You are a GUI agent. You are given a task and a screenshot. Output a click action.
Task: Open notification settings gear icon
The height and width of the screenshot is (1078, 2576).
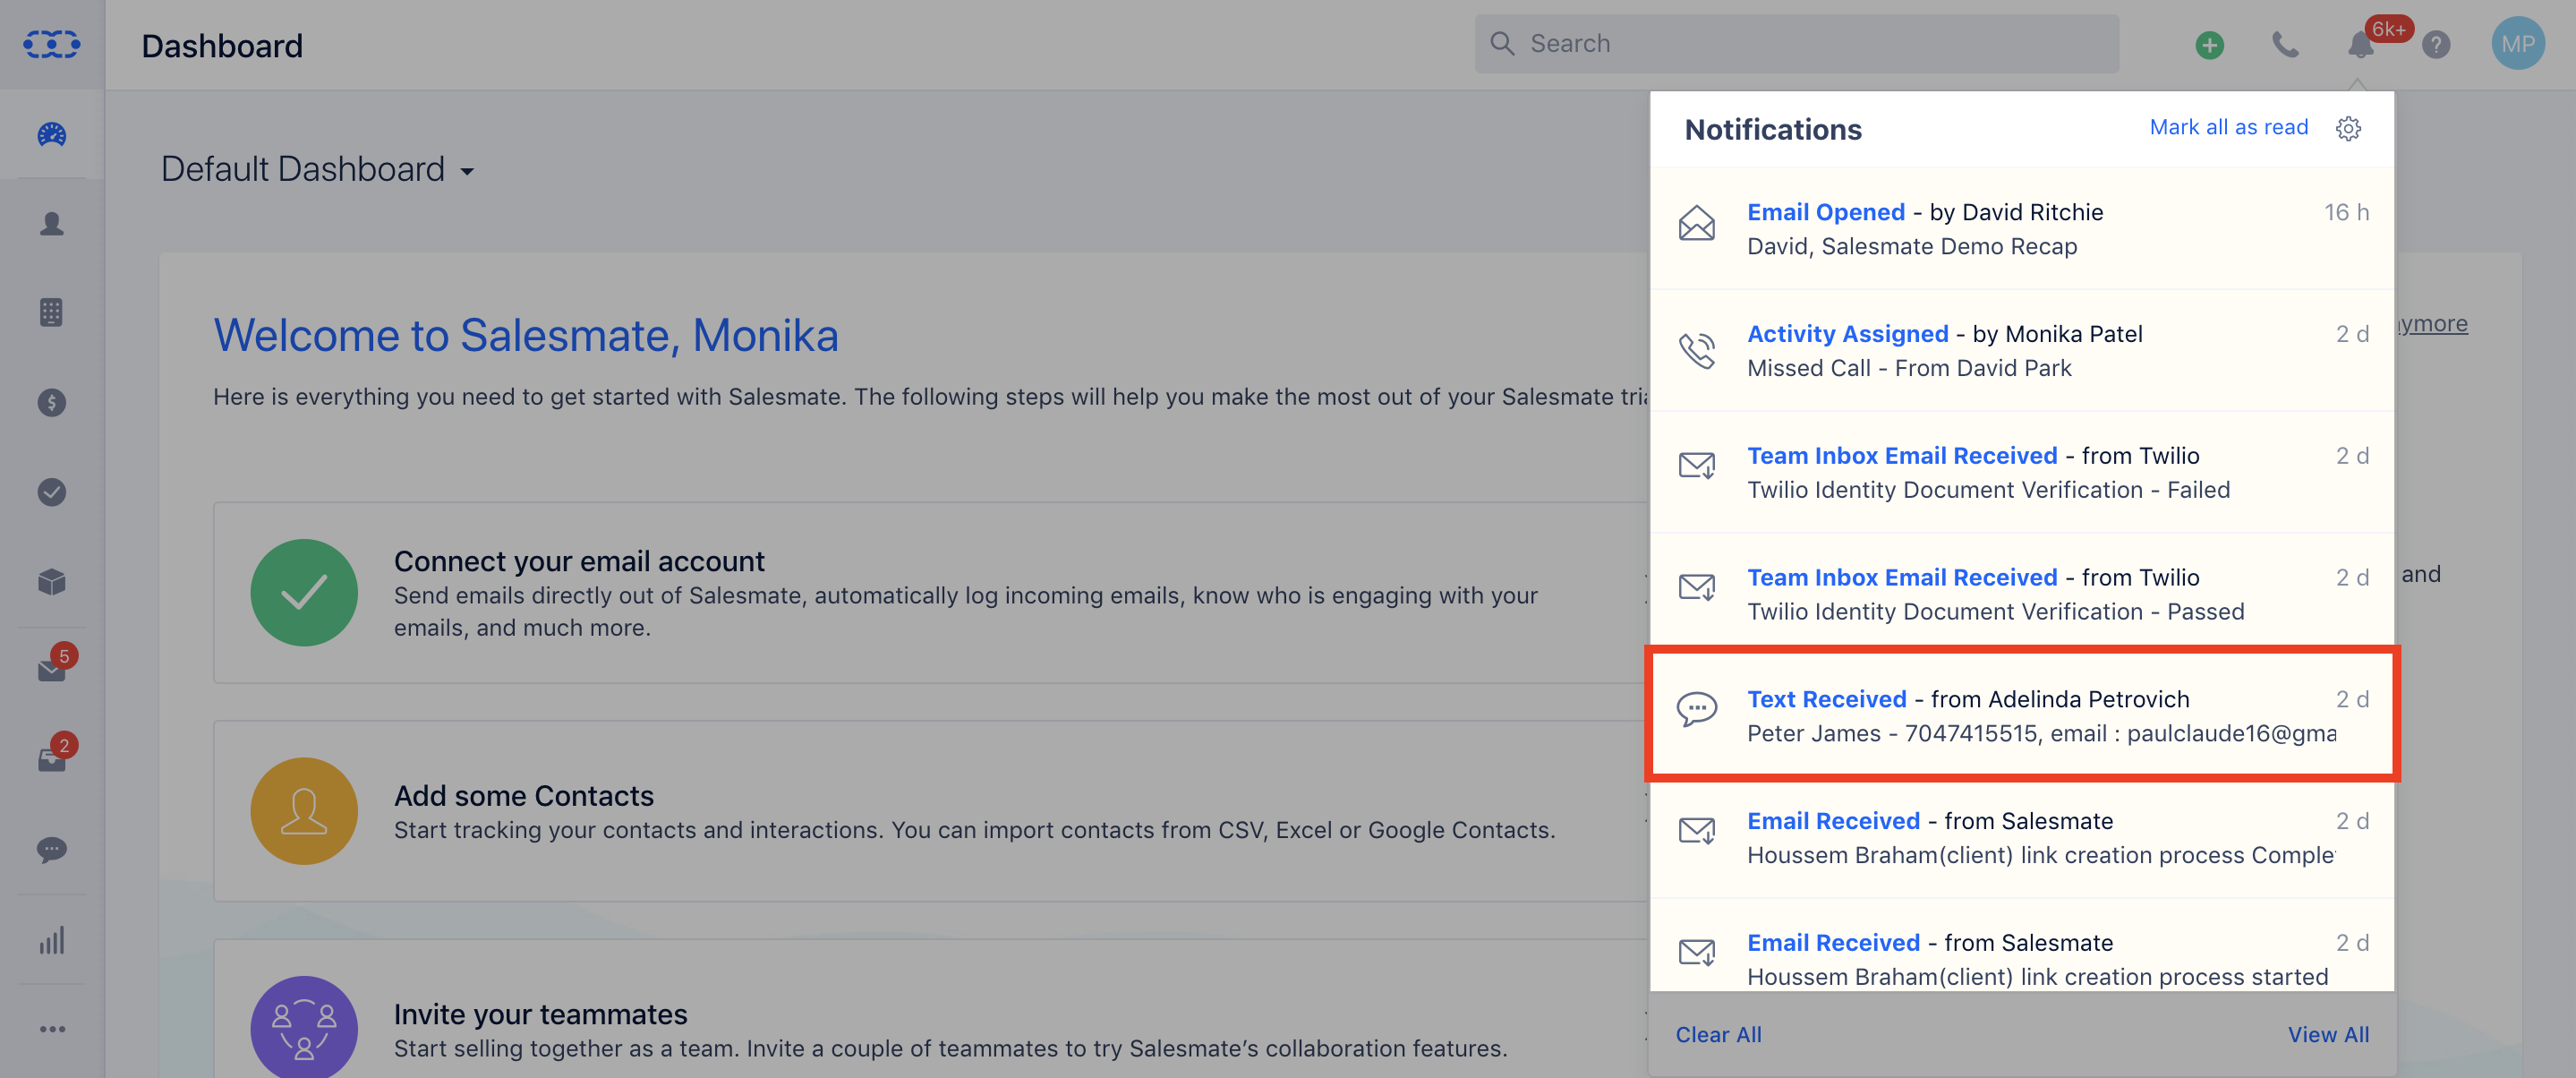click(x=2348, y=128)
